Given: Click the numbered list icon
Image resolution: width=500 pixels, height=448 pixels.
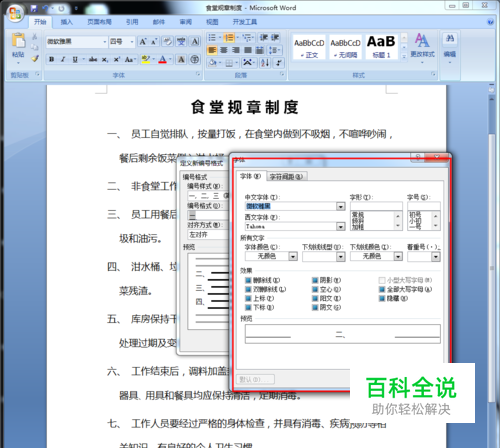Looking at the screenshot, I should point(229,37).
